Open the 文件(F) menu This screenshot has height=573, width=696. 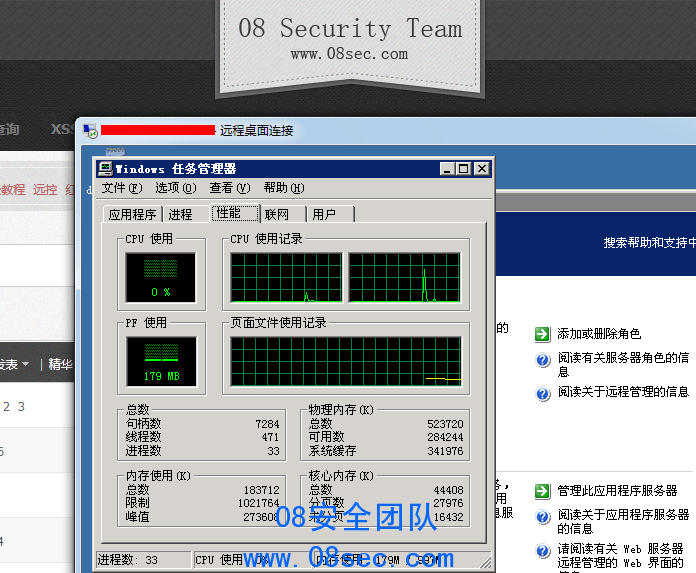[x=122, y=188]
